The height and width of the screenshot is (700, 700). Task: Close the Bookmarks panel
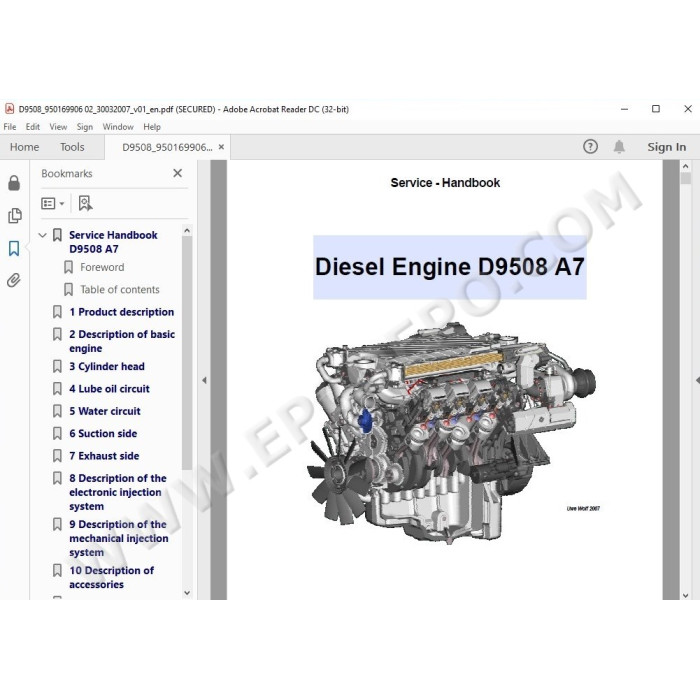[178, 173]
